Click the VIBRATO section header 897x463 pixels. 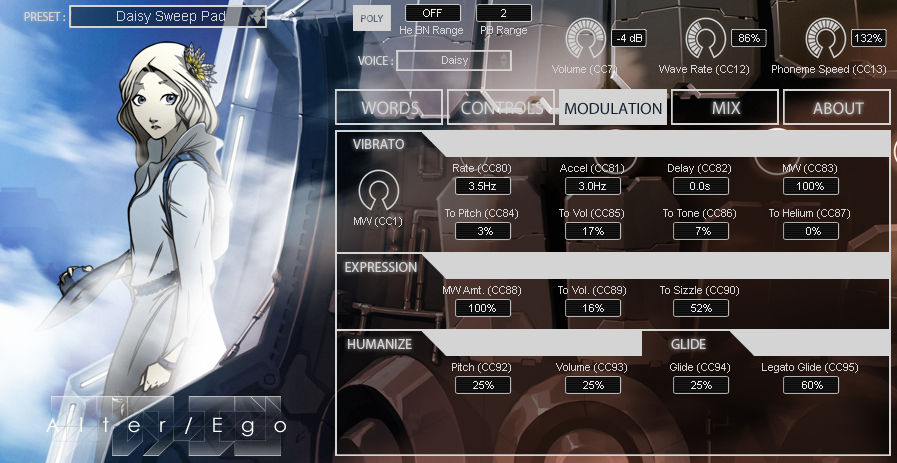click(x=379, y=144)
